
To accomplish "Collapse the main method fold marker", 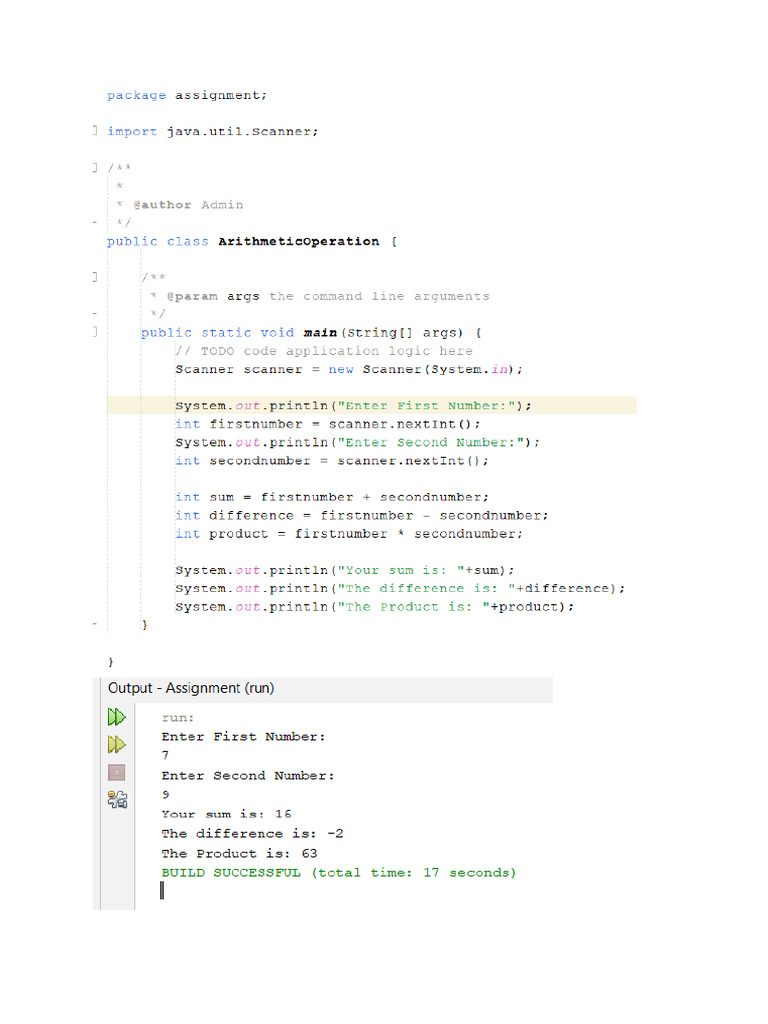I will tap(95, 332).
